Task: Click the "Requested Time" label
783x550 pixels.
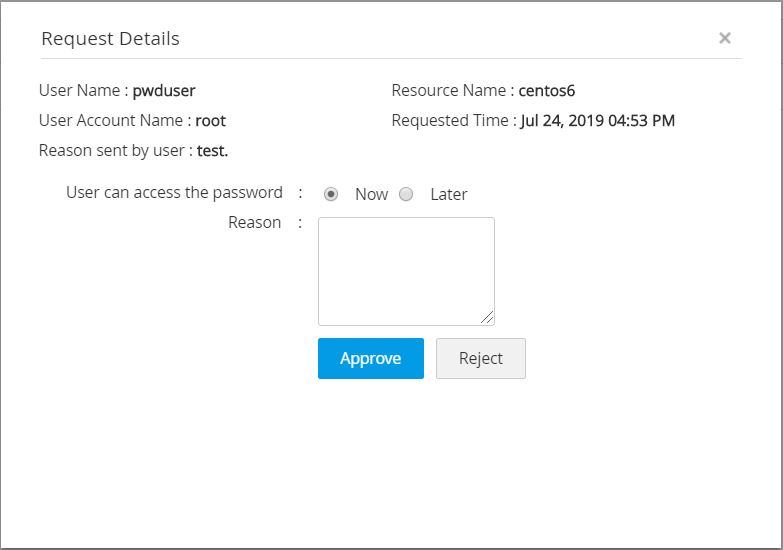Action: (x=452, y=121)
